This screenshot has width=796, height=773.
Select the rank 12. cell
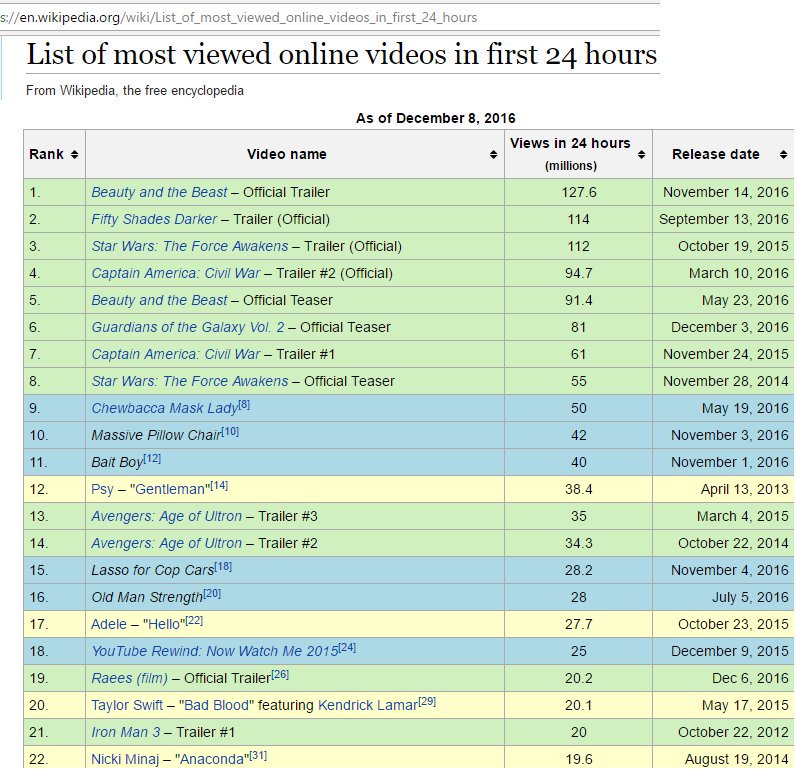(54, 489)
